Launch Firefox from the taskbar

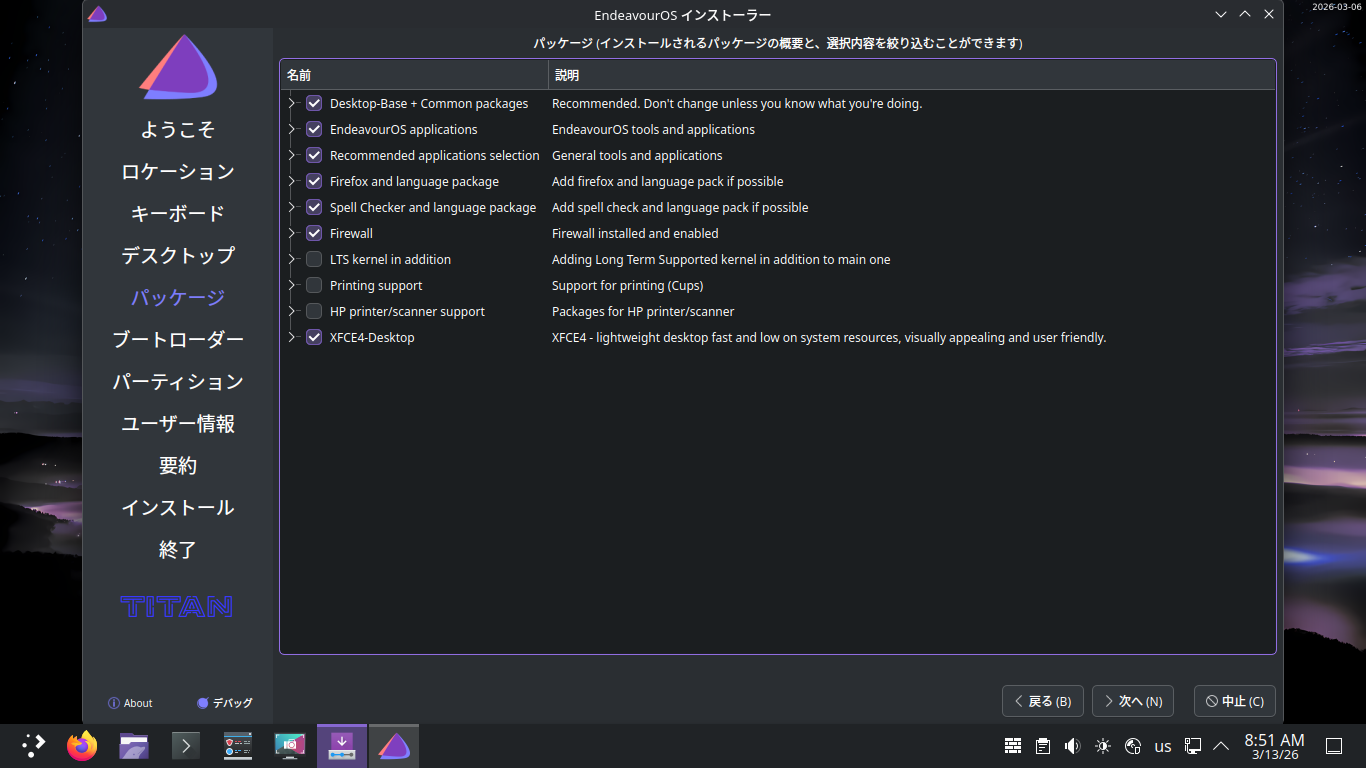[x=82, y=746]
